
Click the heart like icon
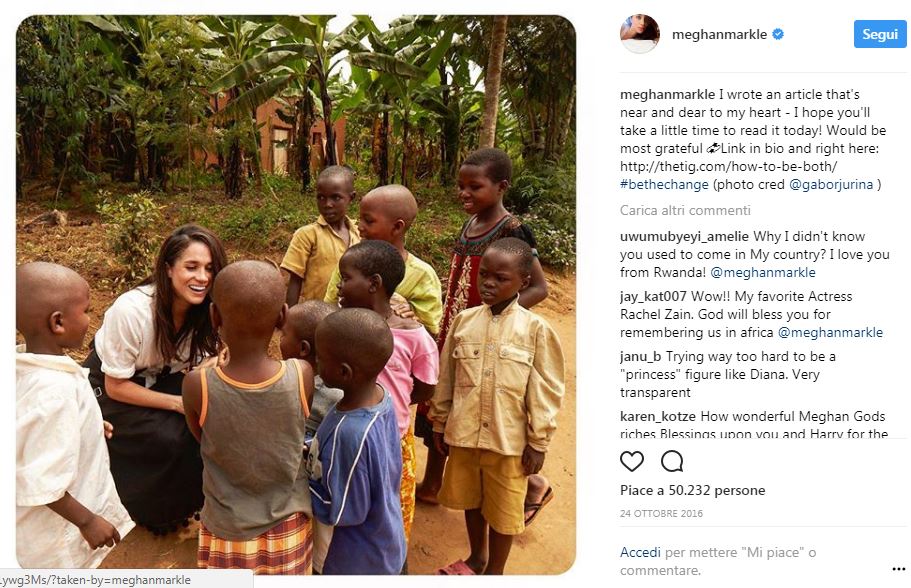(631, 461)
